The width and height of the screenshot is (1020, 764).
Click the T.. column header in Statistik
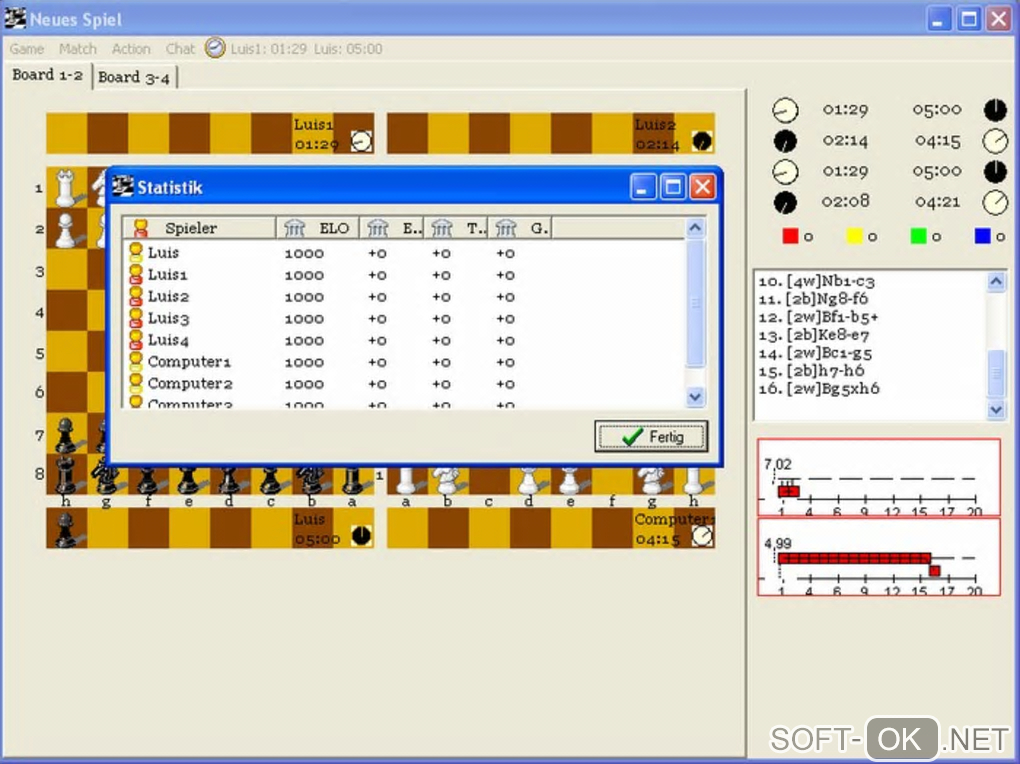click(x=456, y=228)
